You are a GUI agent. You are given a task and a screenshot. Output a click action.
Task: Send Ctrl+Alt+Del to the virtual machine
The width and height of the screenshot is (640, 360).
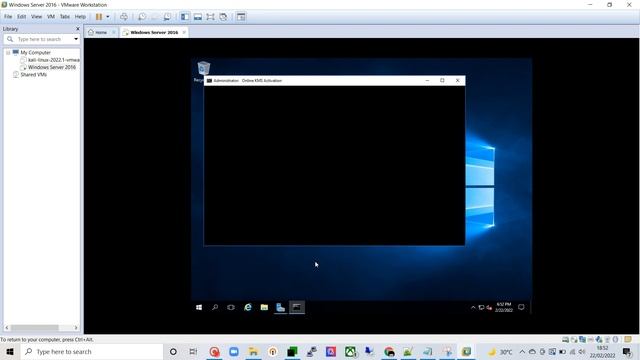tap(124, 17)
